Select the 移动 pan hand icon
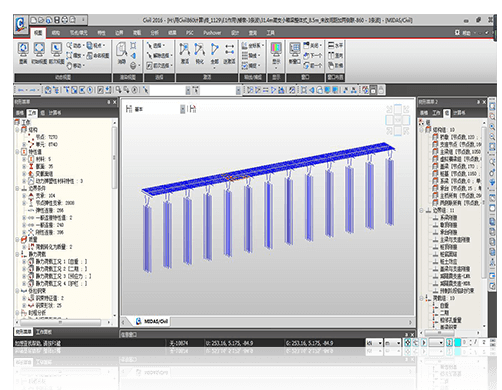The width and height of the screenshot is (502, 390). pos(69,65)
